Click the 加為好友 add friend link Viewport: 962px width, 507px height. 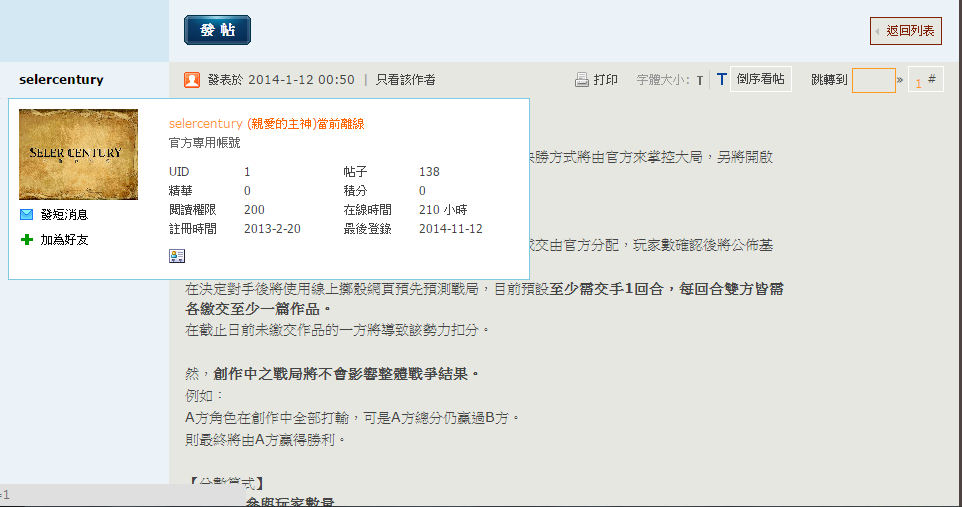click(x=64, y=240)
